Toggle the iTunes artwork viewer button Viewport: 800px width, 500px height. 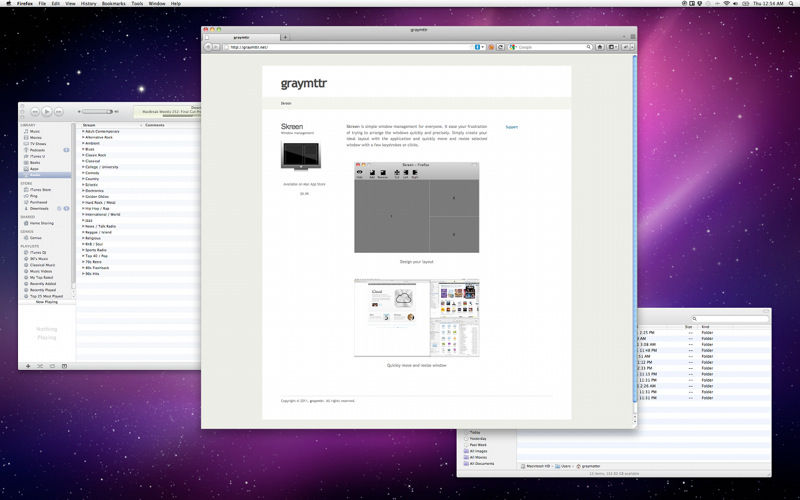click(64, 366)
